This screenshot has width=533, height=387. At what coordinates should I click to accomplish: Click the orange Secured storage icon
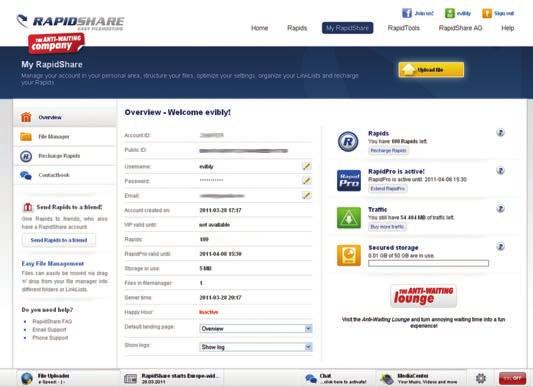(349, 255)
